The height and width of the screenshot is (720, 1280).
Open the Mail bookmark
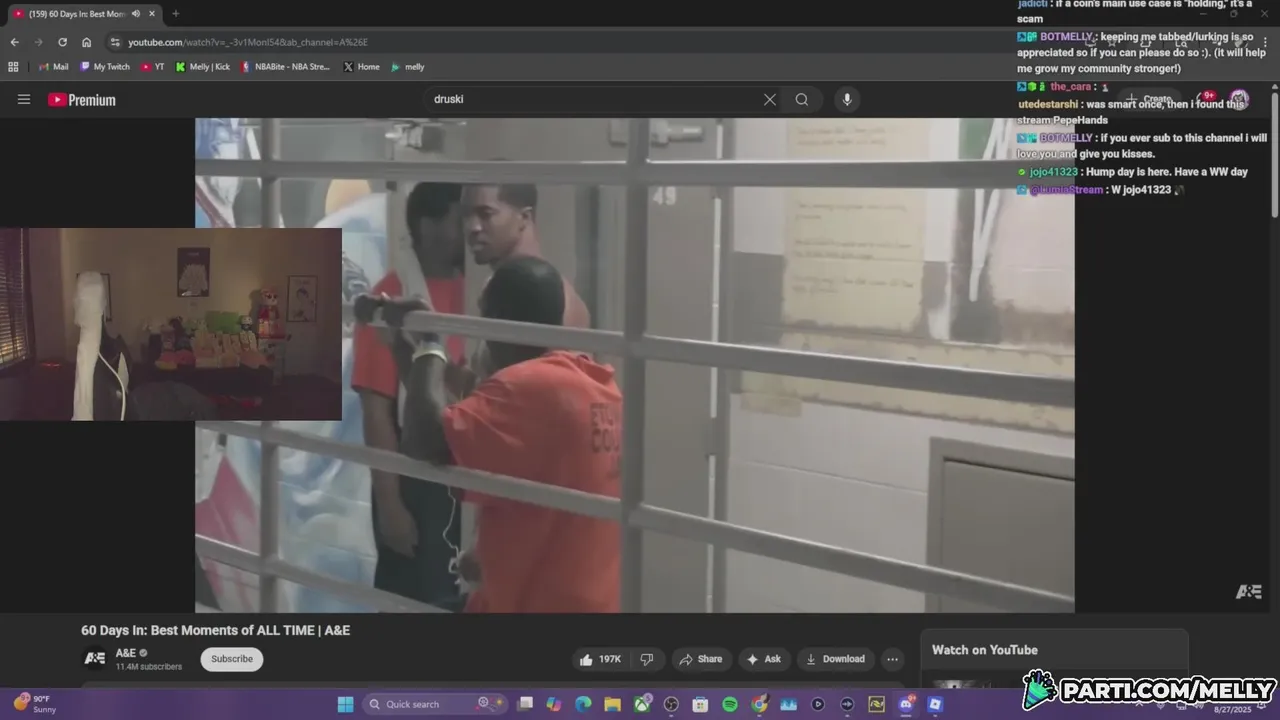pyautogui.click(x=53, y=67)
